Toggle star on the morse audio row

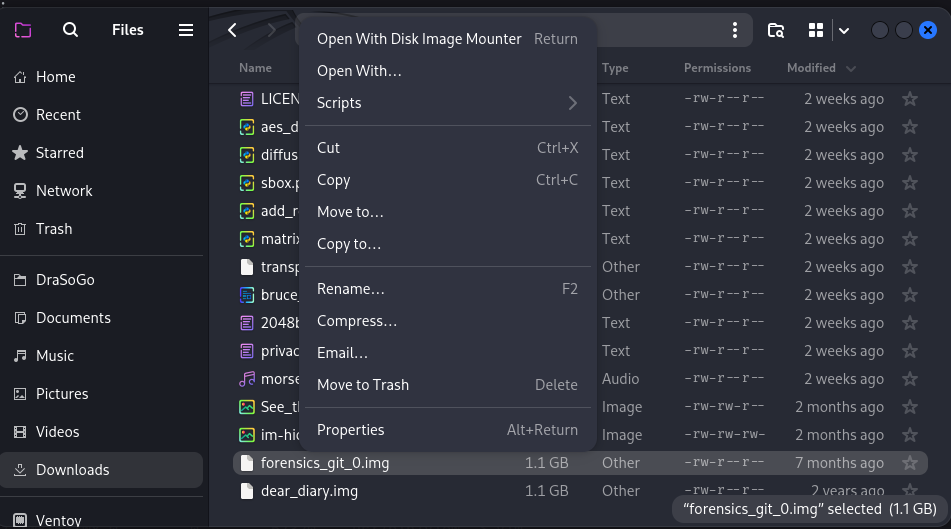pos(910,379)
